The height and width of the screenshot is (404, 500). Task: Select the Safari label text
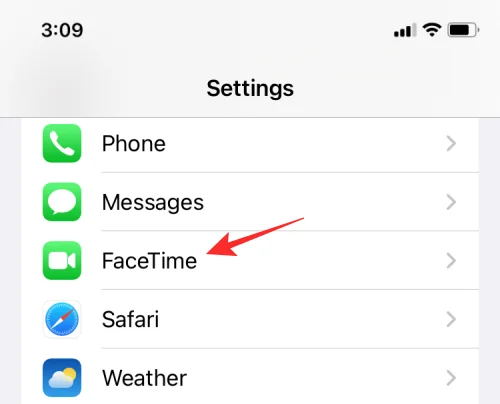tap(130, 319)
